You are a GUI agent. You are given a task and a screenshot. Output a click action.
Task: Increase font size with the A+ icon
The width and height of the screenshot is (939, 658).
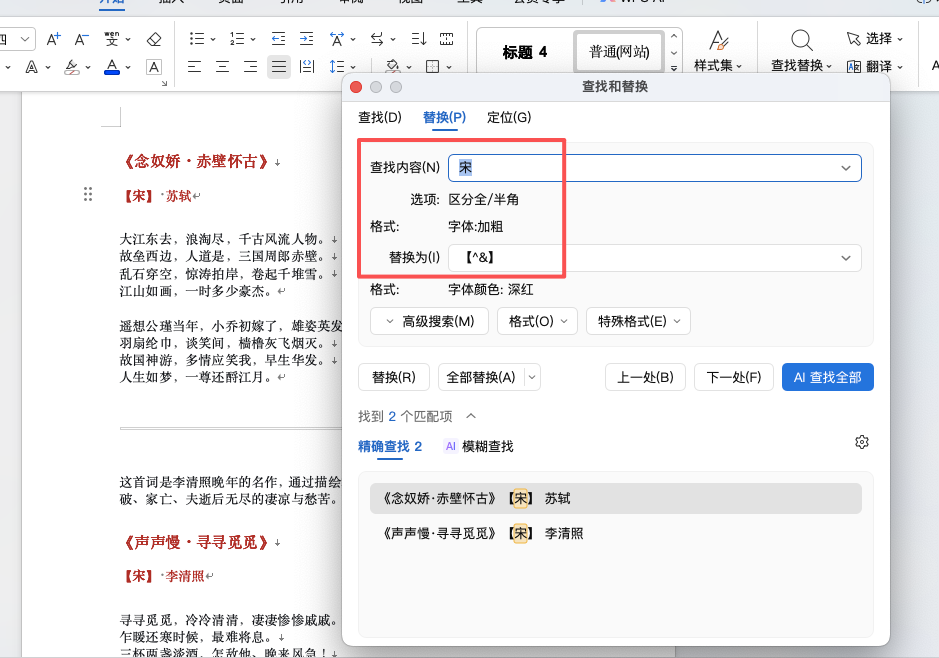(x=53, y=39)
